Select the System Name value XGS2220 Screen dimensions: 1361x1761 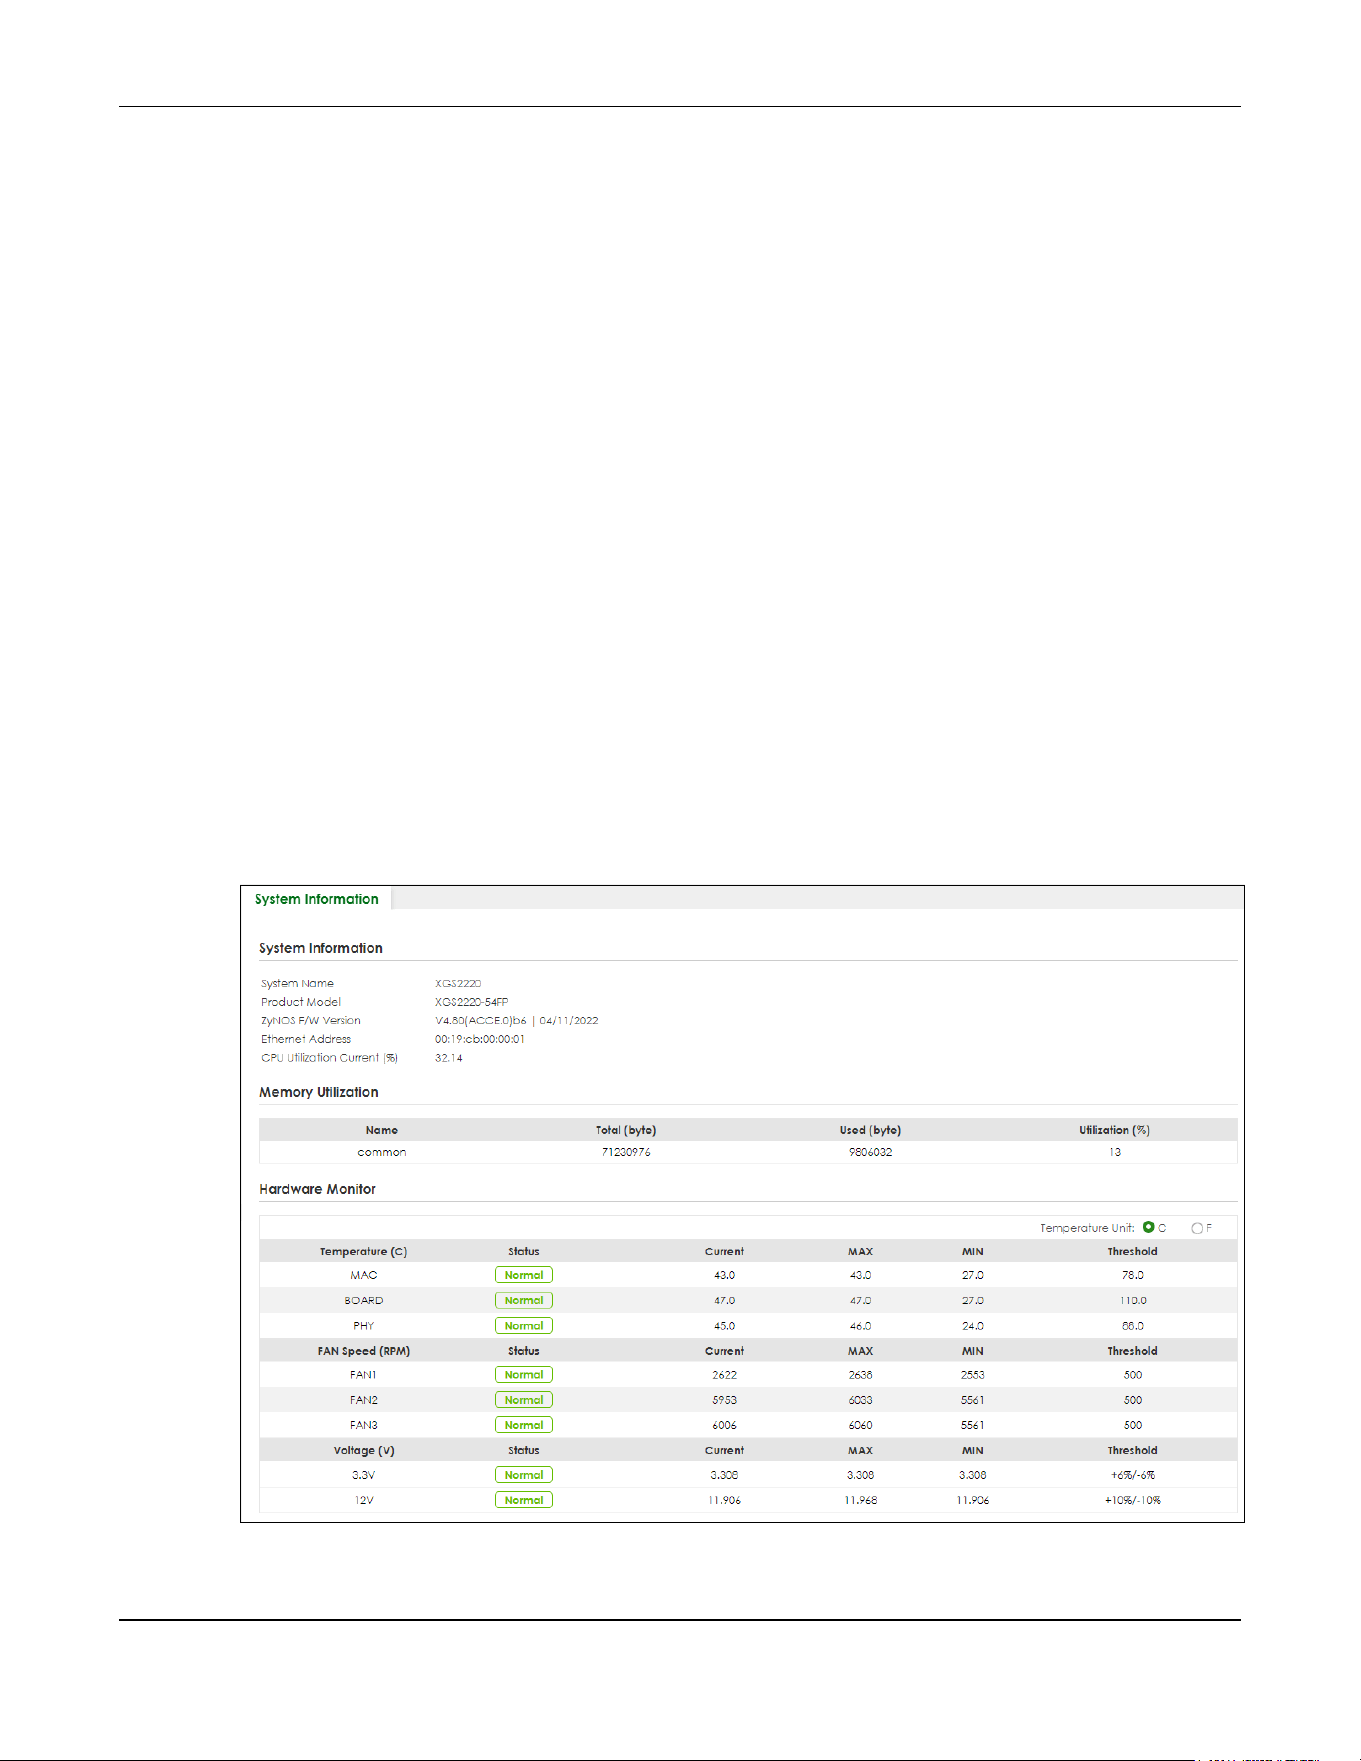458,983
